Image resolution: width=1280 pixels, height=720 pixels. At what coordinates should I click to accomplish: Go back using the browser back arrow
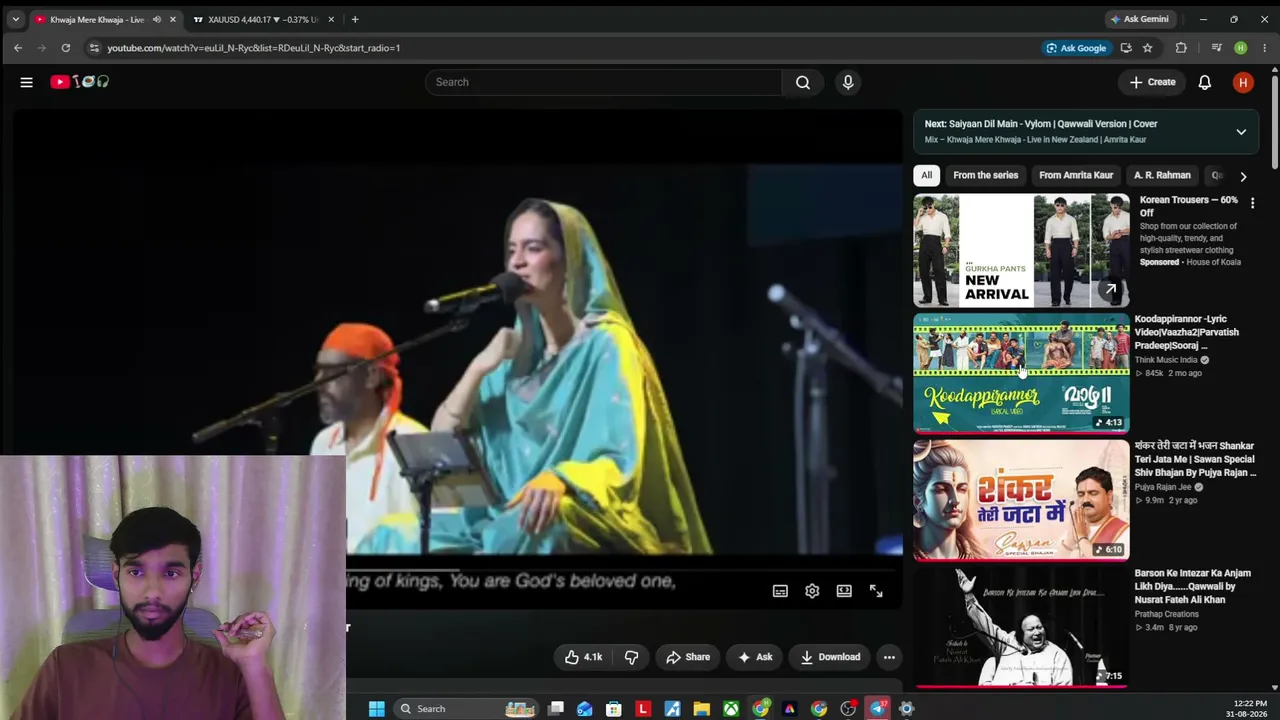tap(18, 48)
